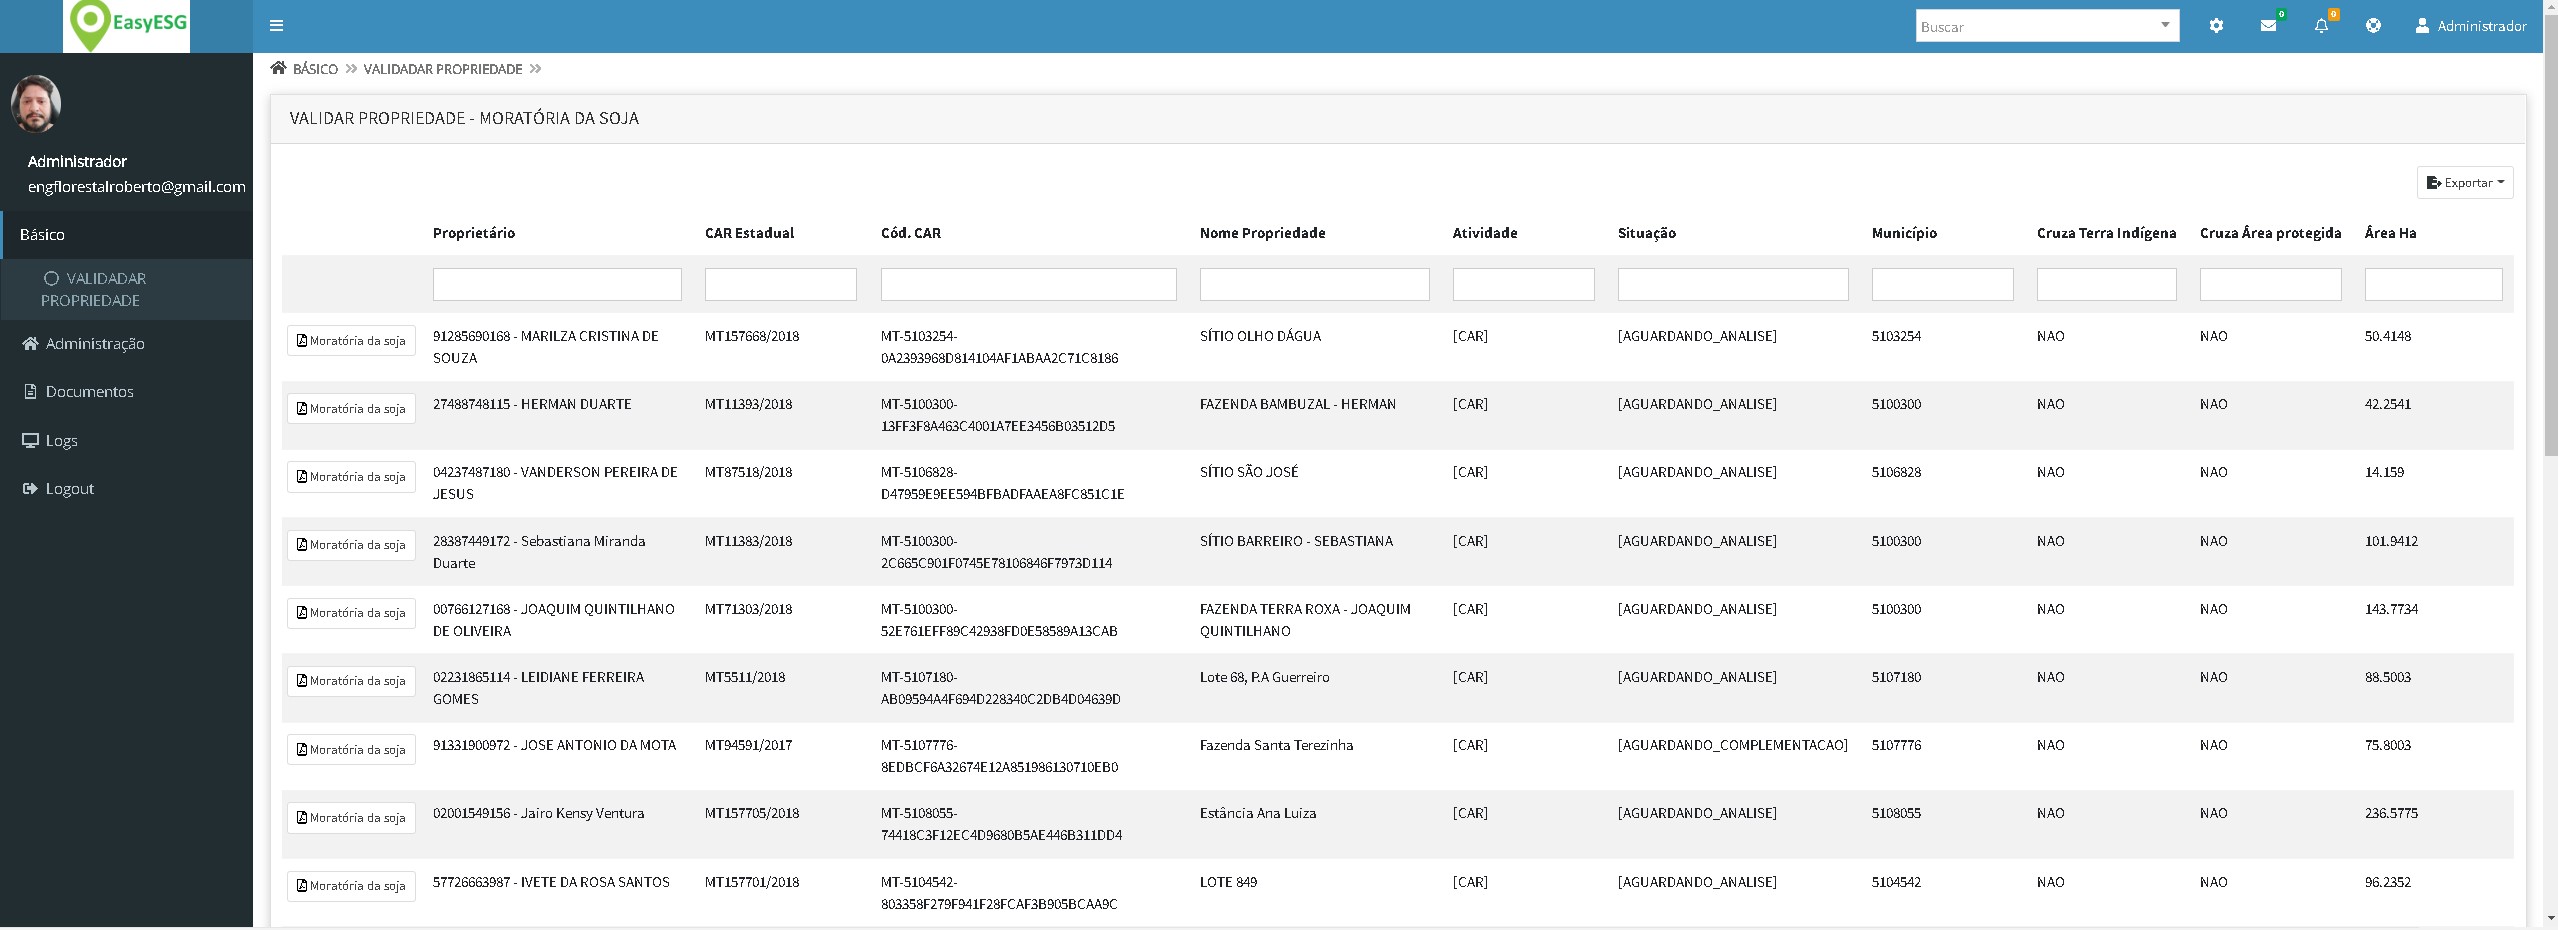Click the home icon in the breadcrumb
Screen dimensions: 2558x930
tap(279, 68)
